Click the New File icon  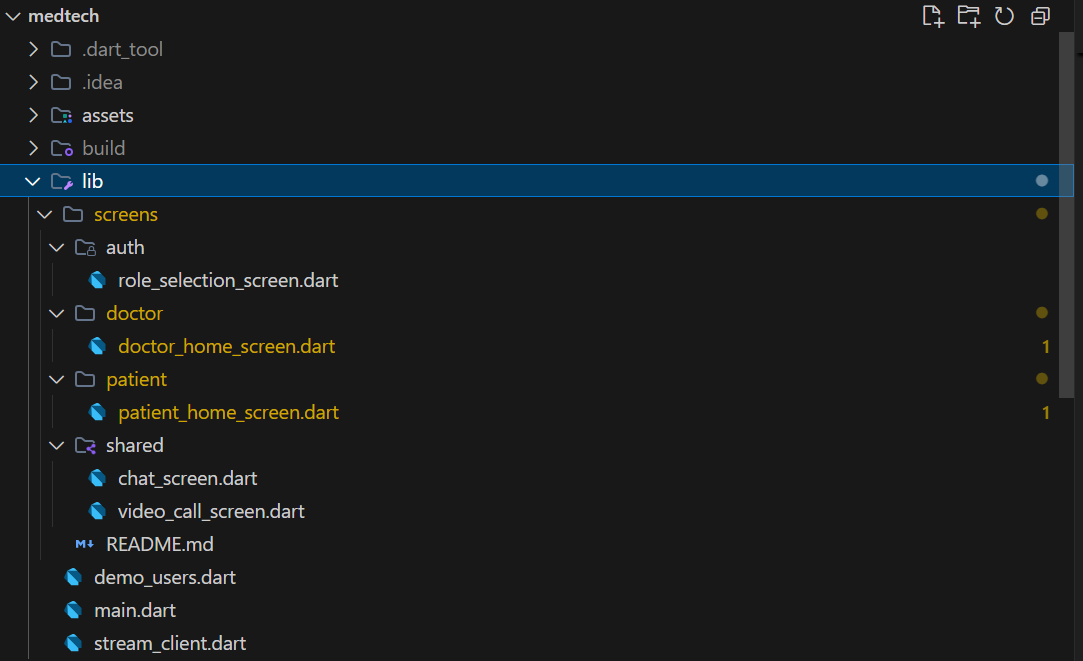(x=932, y=16)
